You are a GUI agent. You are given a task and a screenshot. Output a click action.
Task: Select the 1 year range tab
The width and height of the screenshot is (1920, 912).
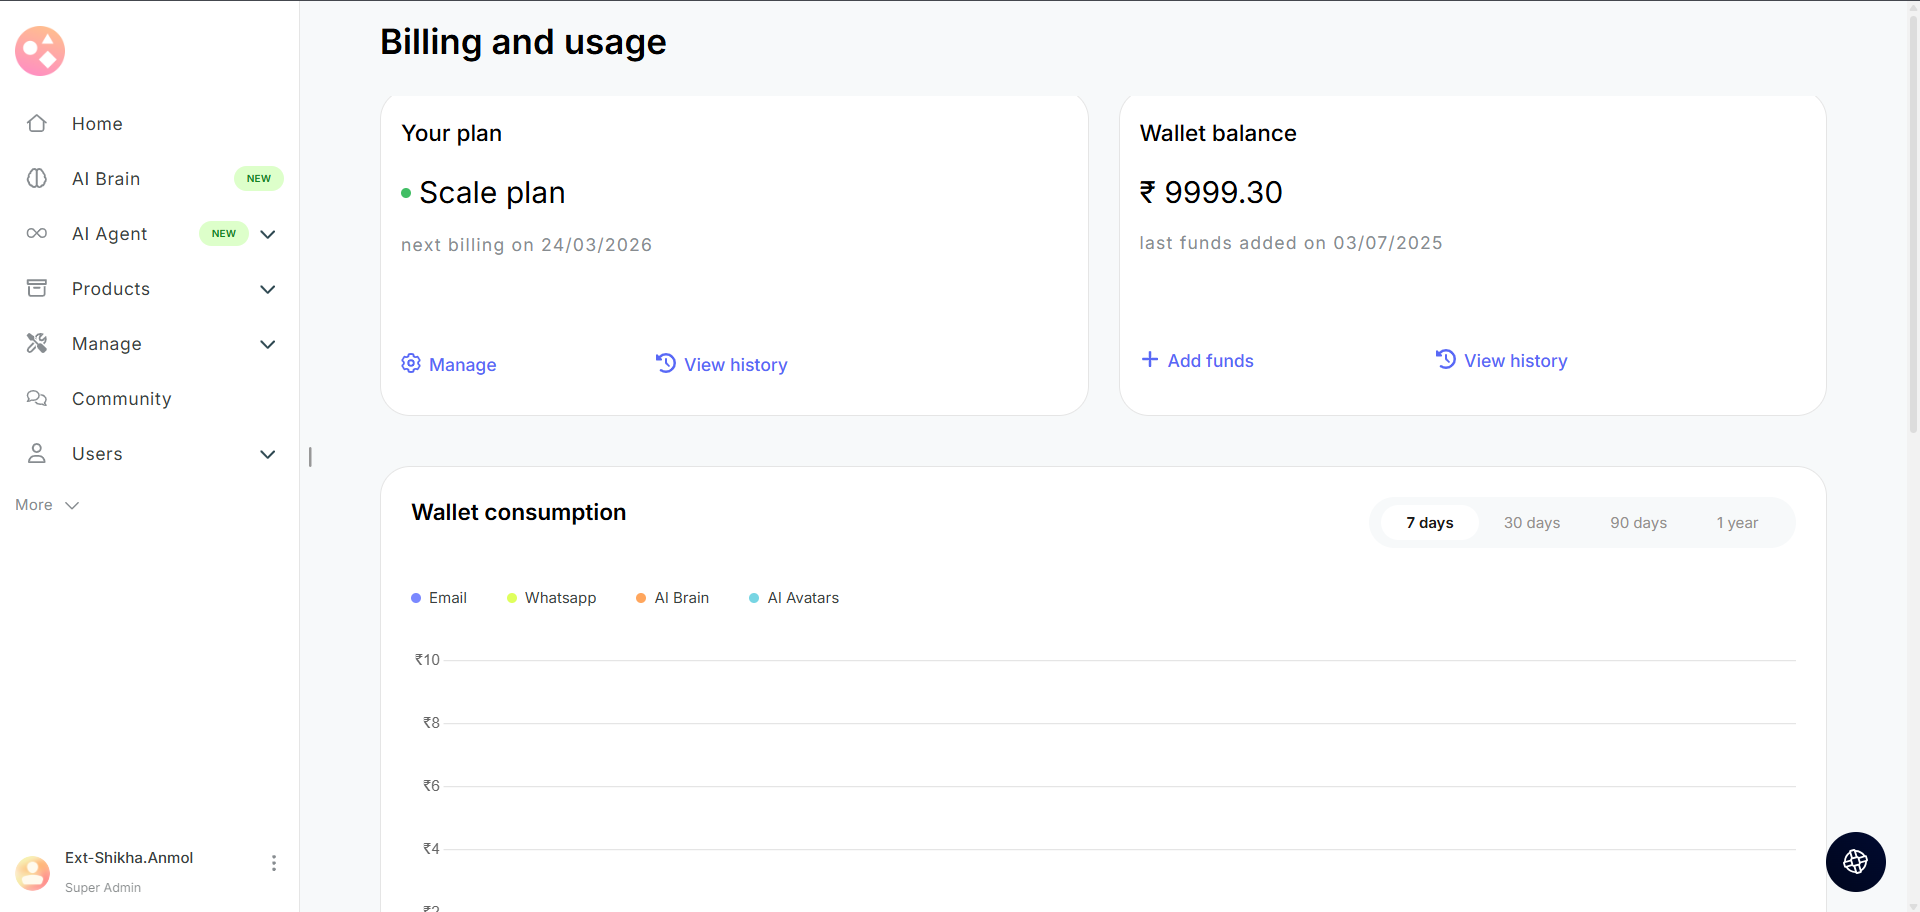tap(1737, 523)
